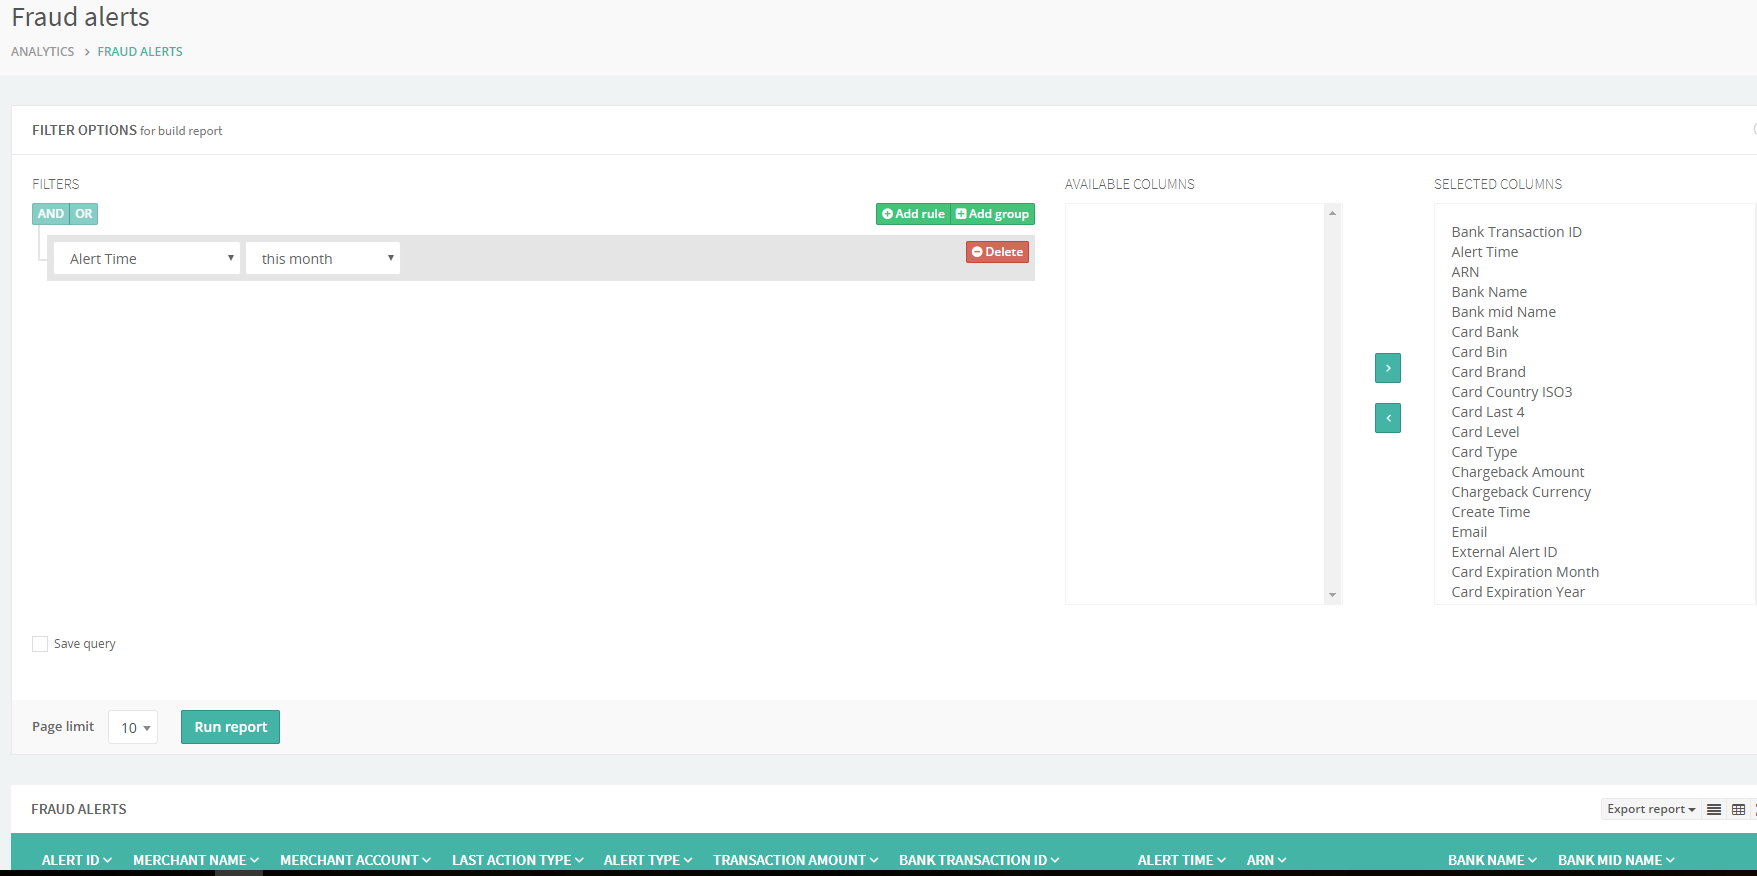The height and width of the screenshot is (876, 1757).
Task: Select 'Card Bank' in selected columns
Action: coord(1485,332)
